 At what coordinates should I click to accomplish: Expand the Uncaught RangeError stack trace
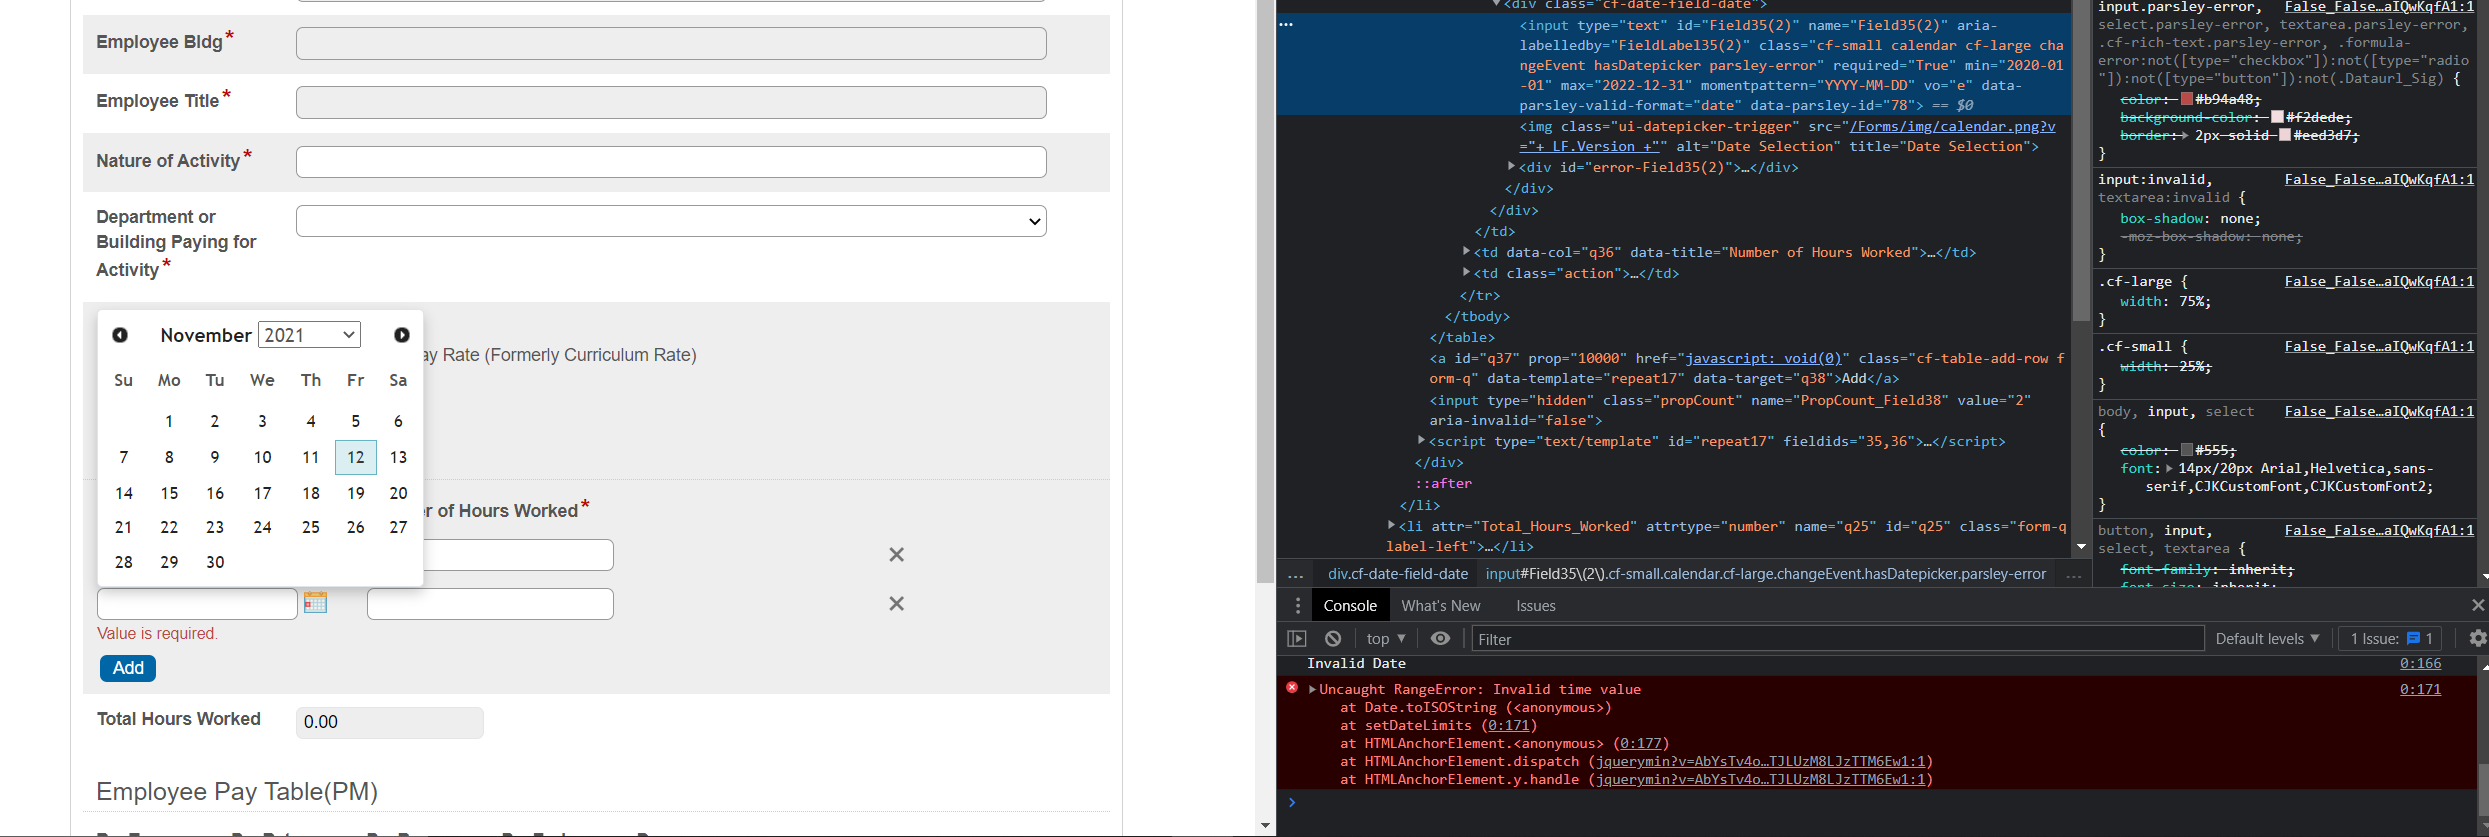[x=1312, y=689]
